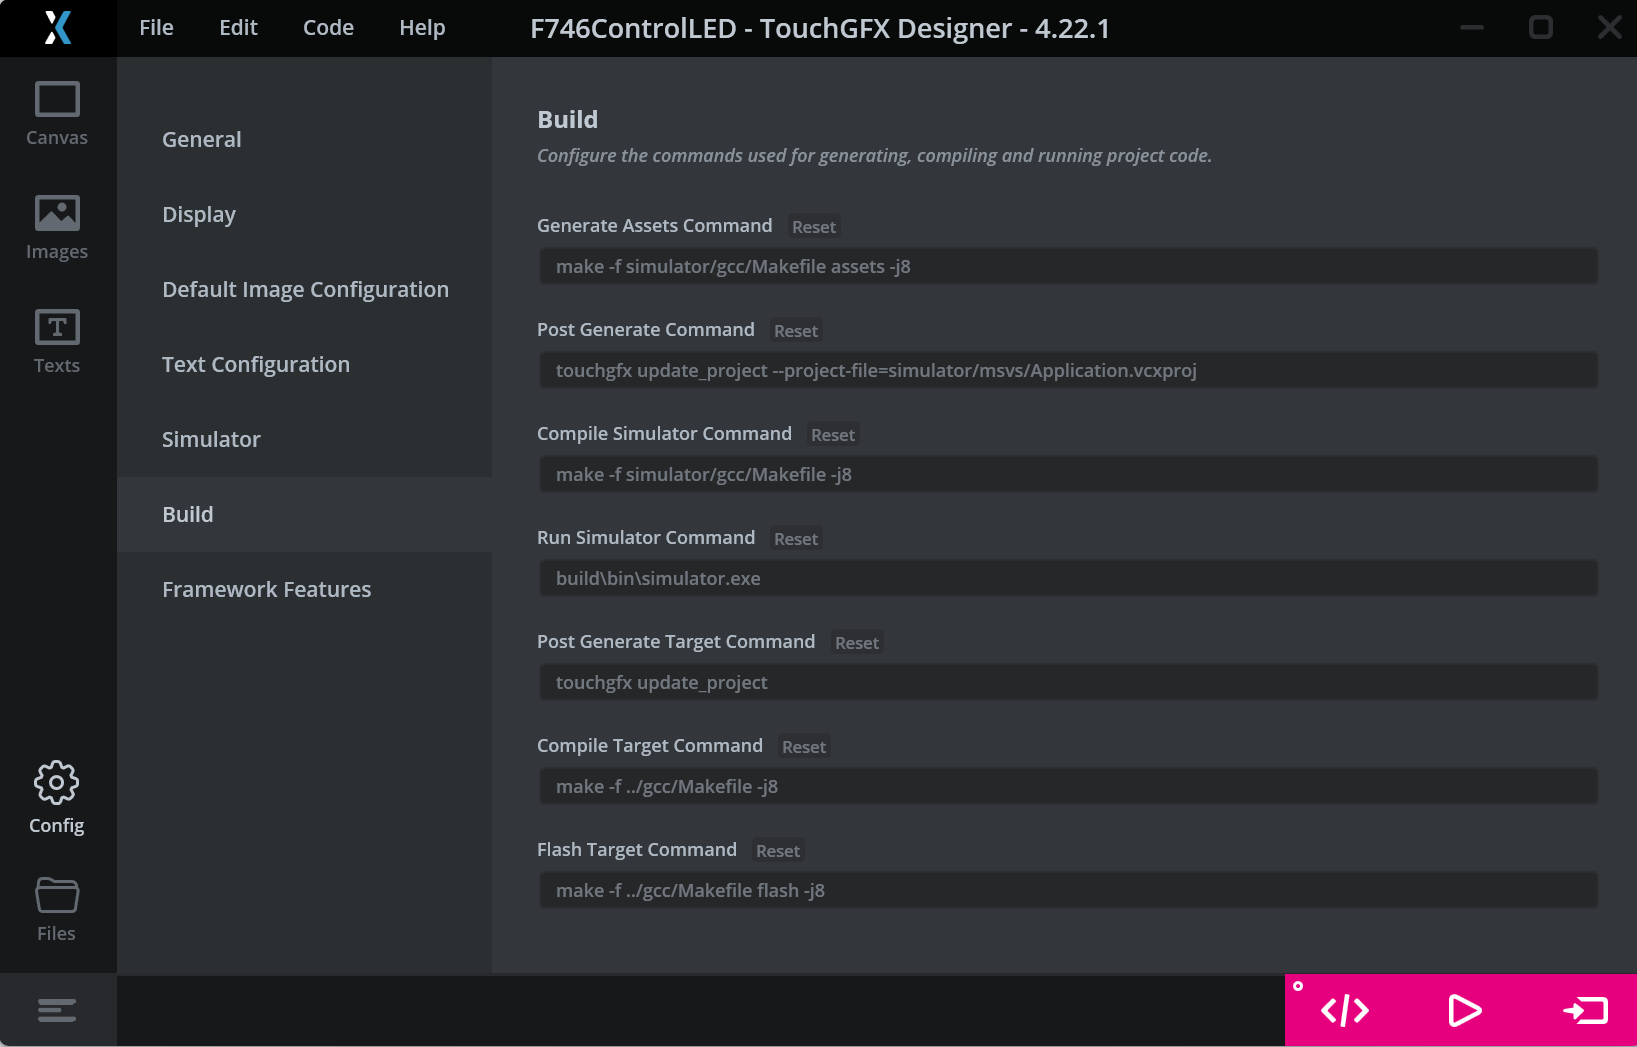1637x1047 pixels.
Task: Open the Simulator configuration section
Action: (211, 439)
